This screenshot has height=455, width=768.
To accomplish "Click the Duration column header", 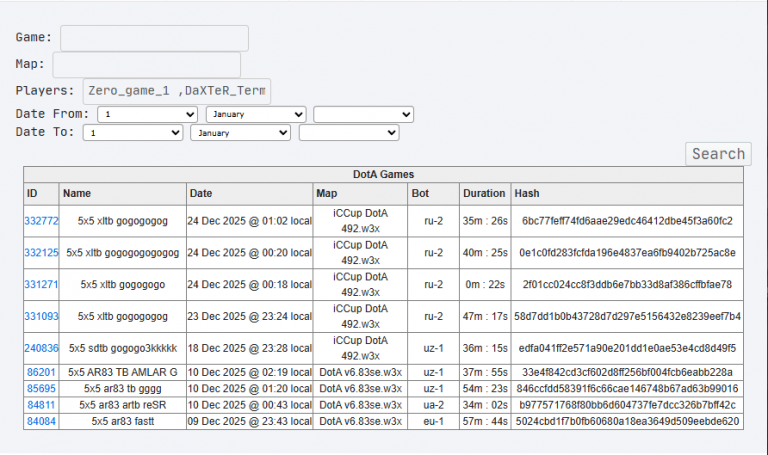I will pos(485,193).
